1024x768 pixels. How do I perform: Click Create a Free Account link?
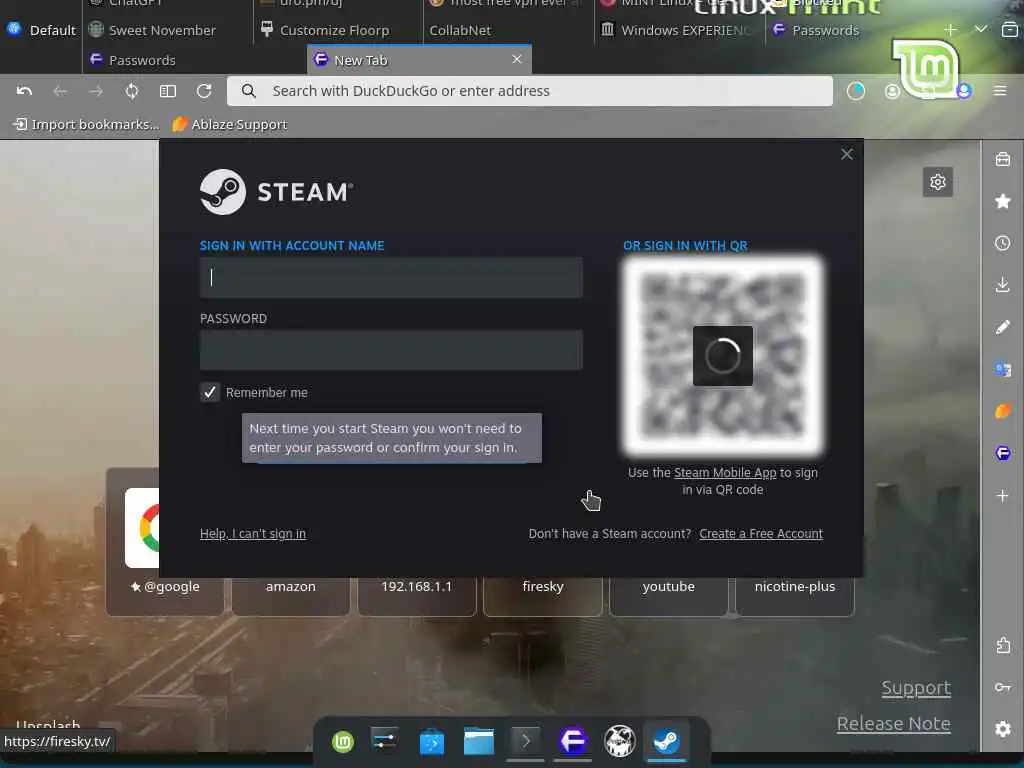click(x=761, y=534)
